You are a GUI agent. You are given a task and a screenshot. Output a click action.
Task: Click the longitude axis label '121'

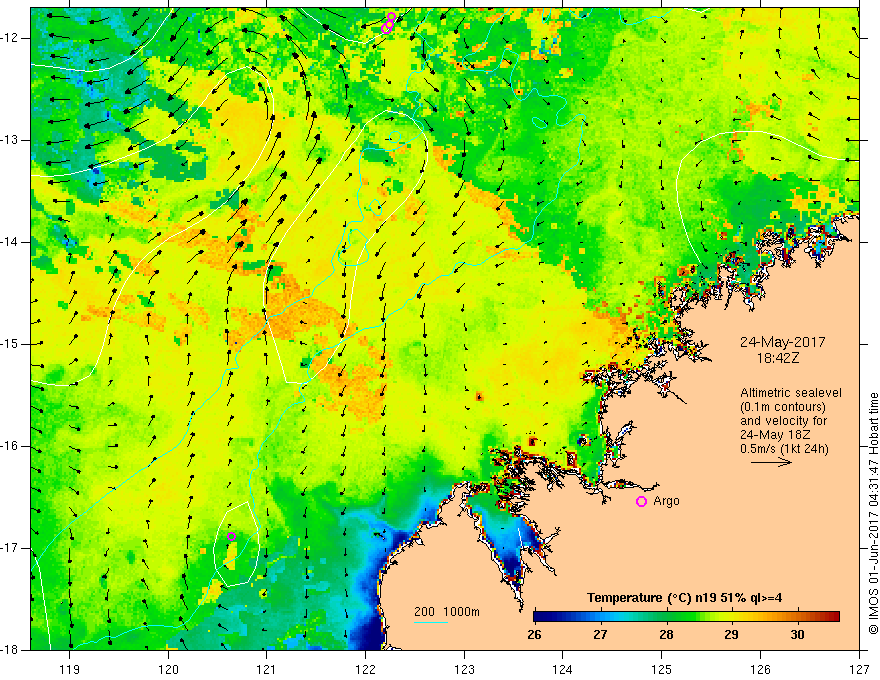(267, 669)
